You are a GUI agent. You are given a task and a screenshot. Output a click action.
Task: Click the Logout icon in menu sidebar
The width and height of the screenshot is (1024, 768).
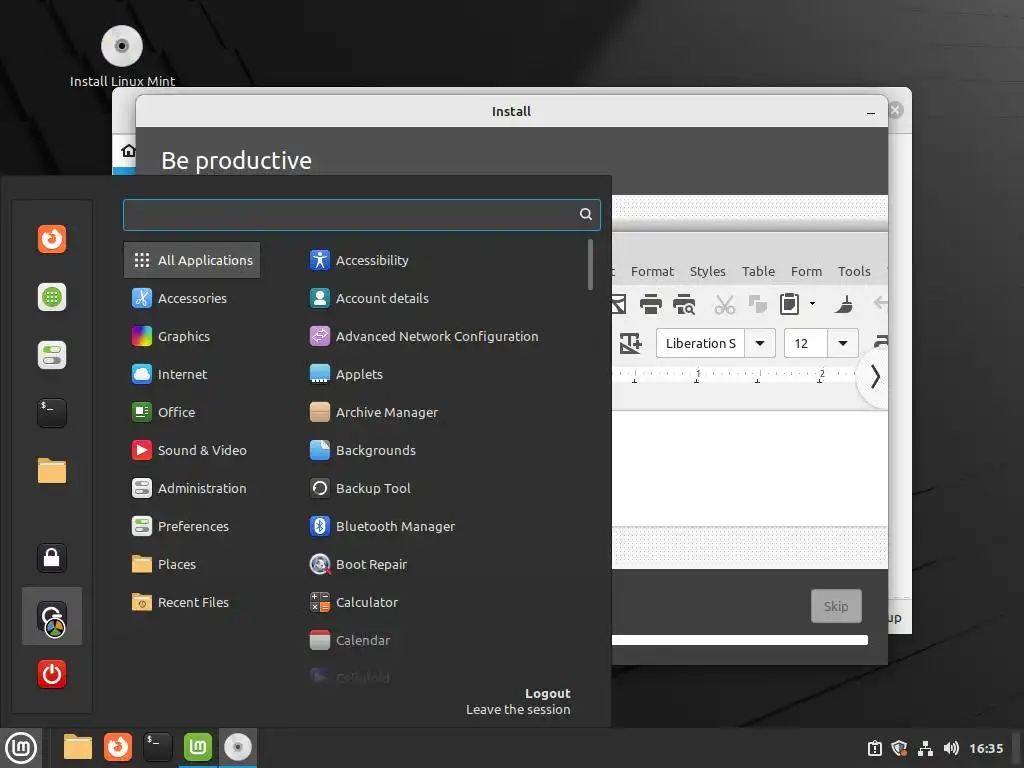point(52,616)
